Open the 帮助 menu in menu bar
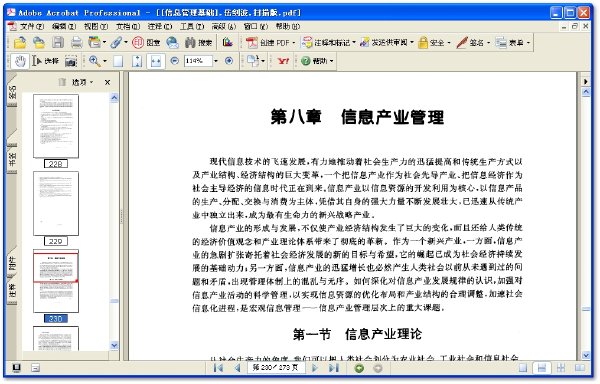The height and width of the screenshot is (384, 600). tap(287, 26)
